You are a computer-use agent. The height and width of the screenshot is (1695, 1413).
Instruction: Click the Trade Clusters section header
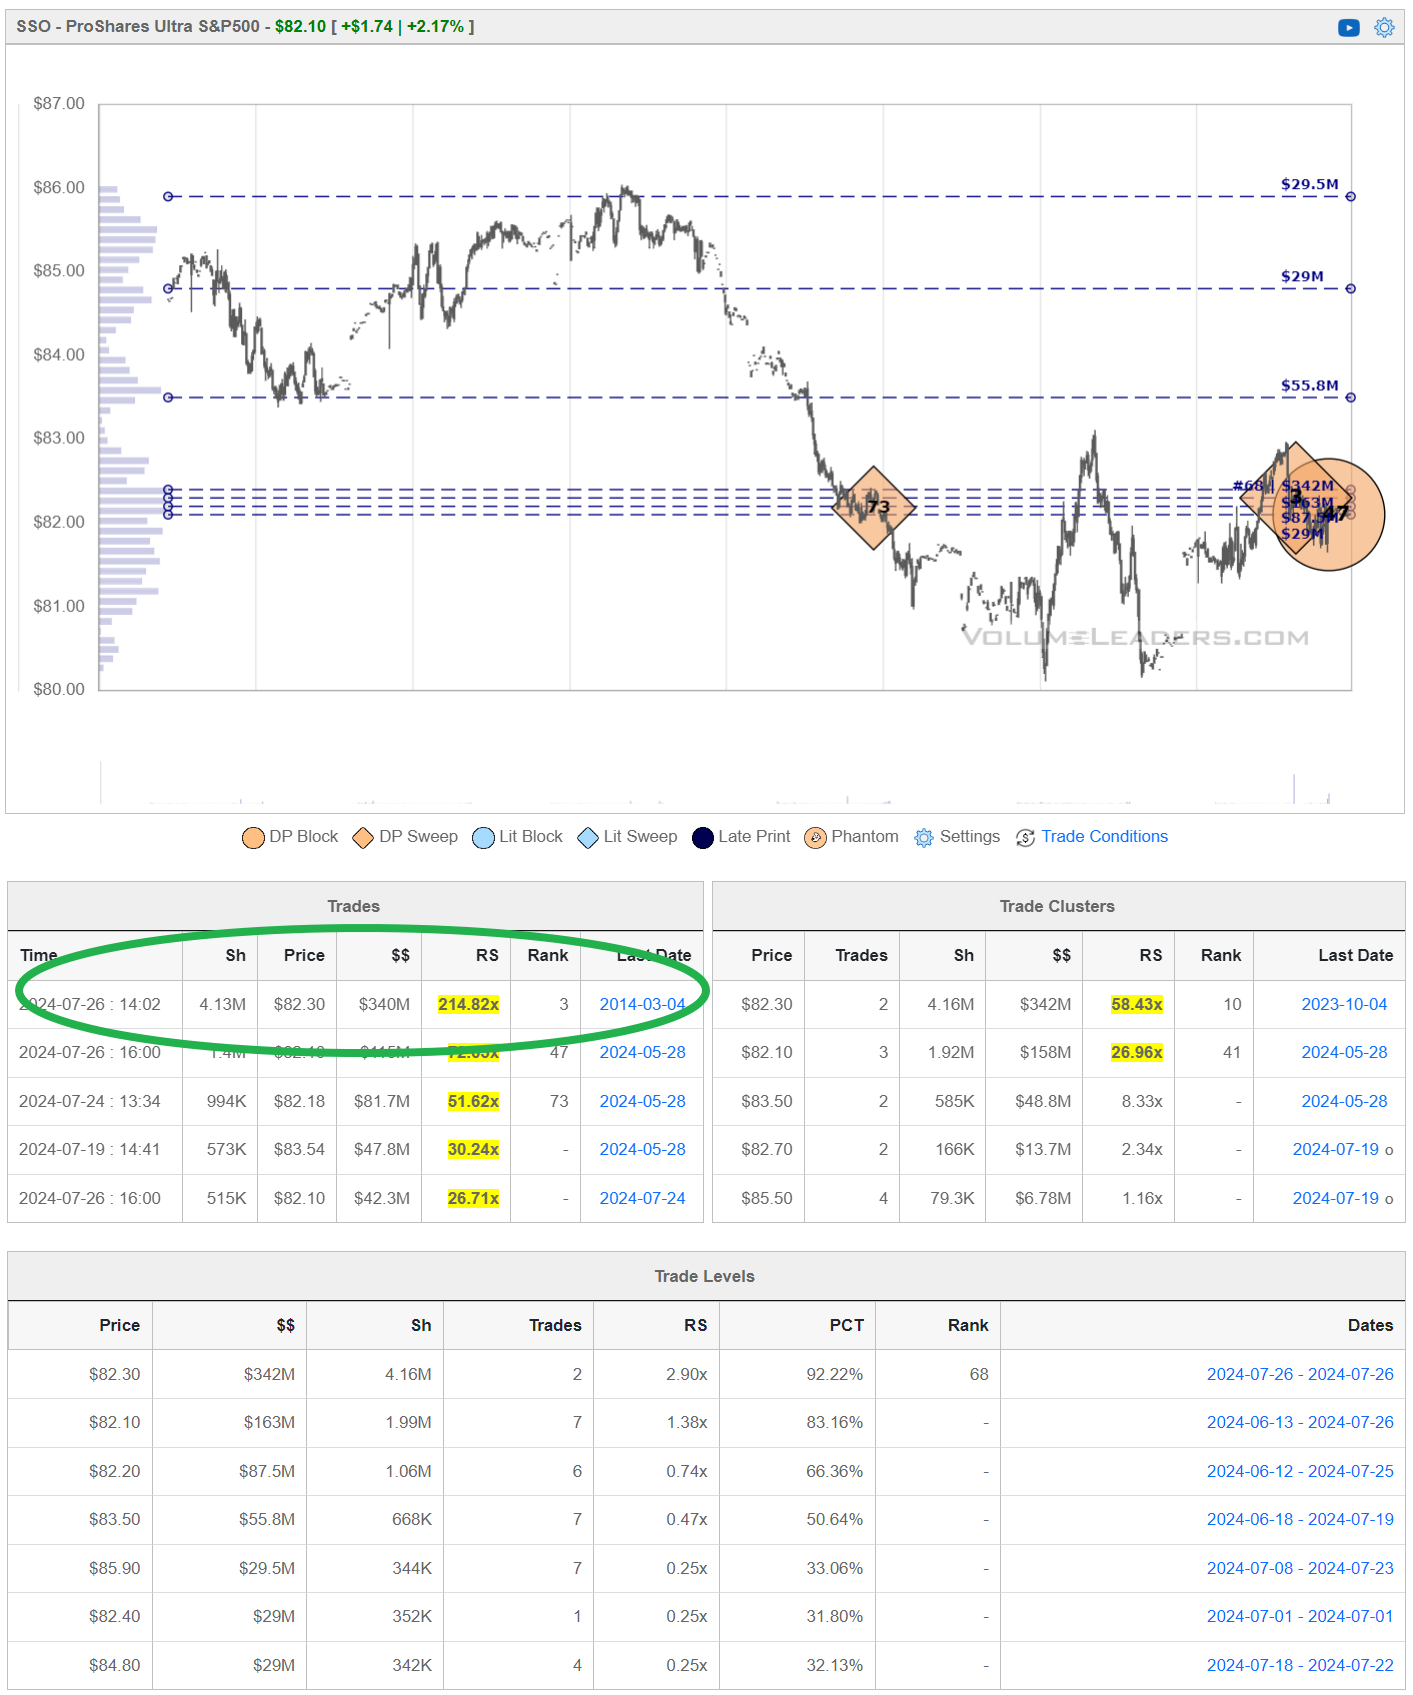(x=1057, y=906)
